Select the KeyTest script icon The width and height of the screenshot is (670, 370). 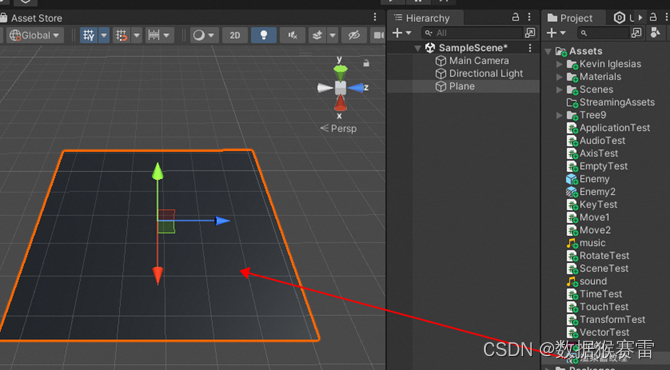point(572,205)
